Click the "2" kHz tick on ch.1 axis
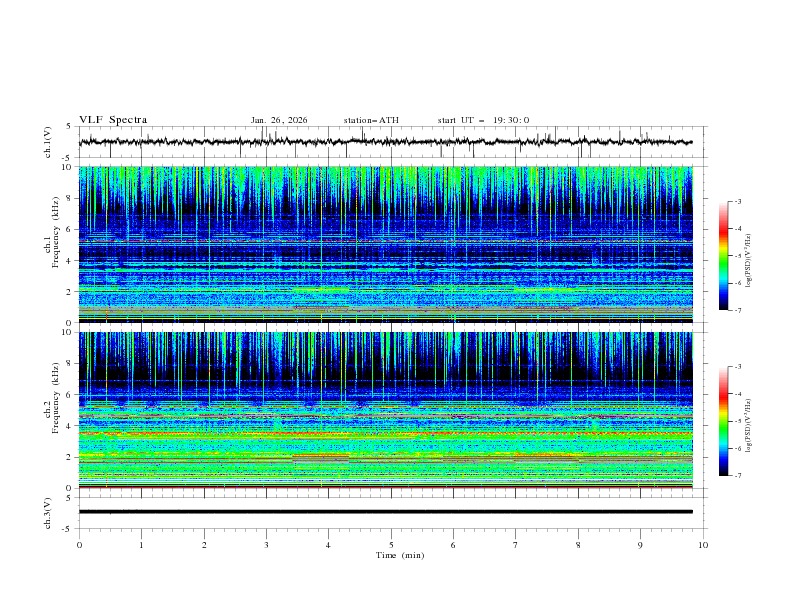 click(x=71, y=292)
